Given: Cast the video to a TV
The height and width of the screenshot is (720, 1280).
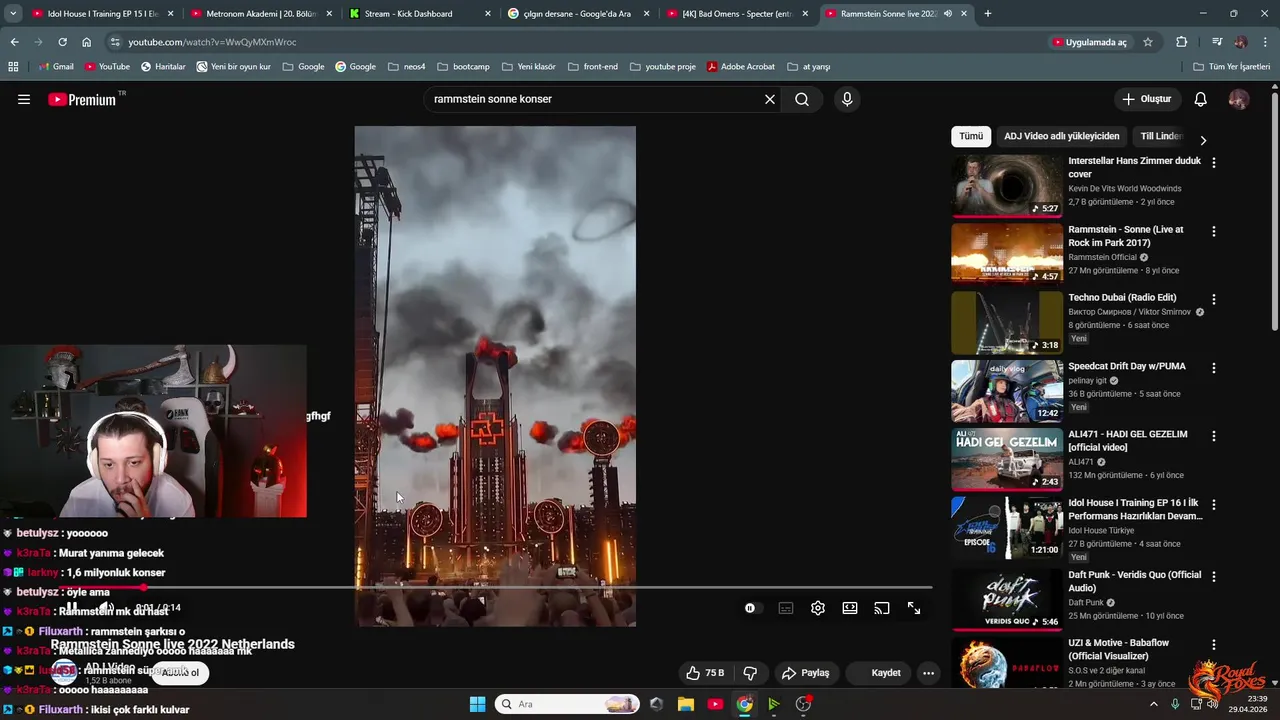Looking at the screenshot, I should (x=882, y=608).
